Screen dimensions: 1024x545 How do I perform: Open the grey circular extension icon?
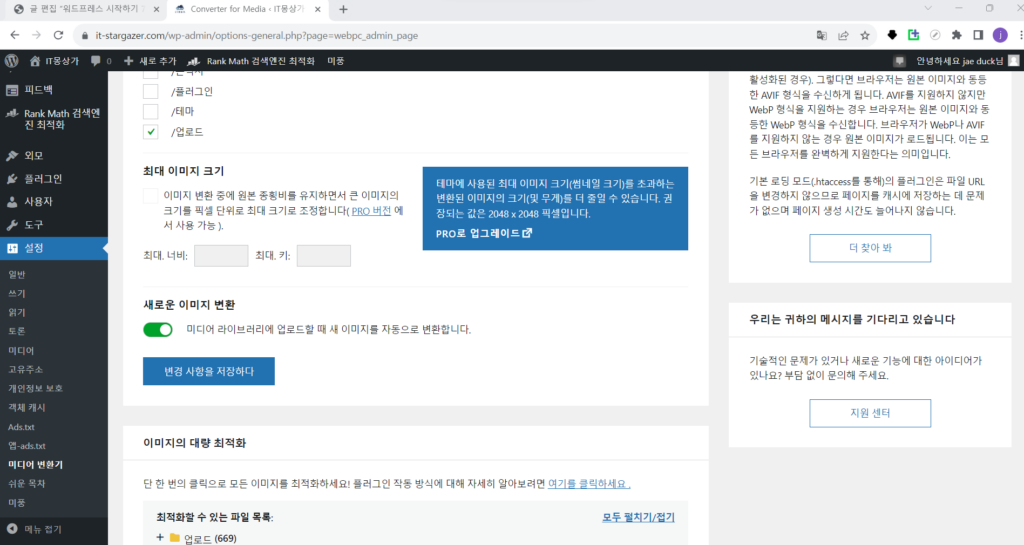tap(935, 35)
